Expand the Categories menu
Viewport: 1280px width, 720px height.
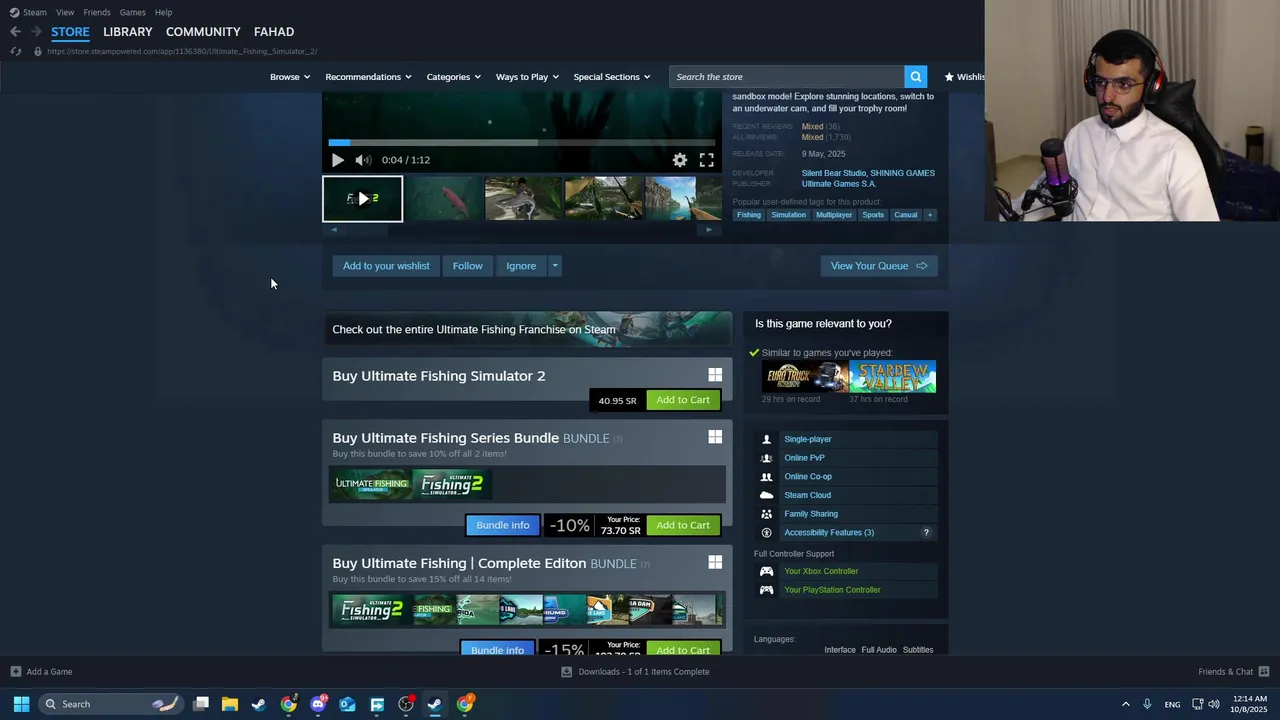click(x=453, y=77)
